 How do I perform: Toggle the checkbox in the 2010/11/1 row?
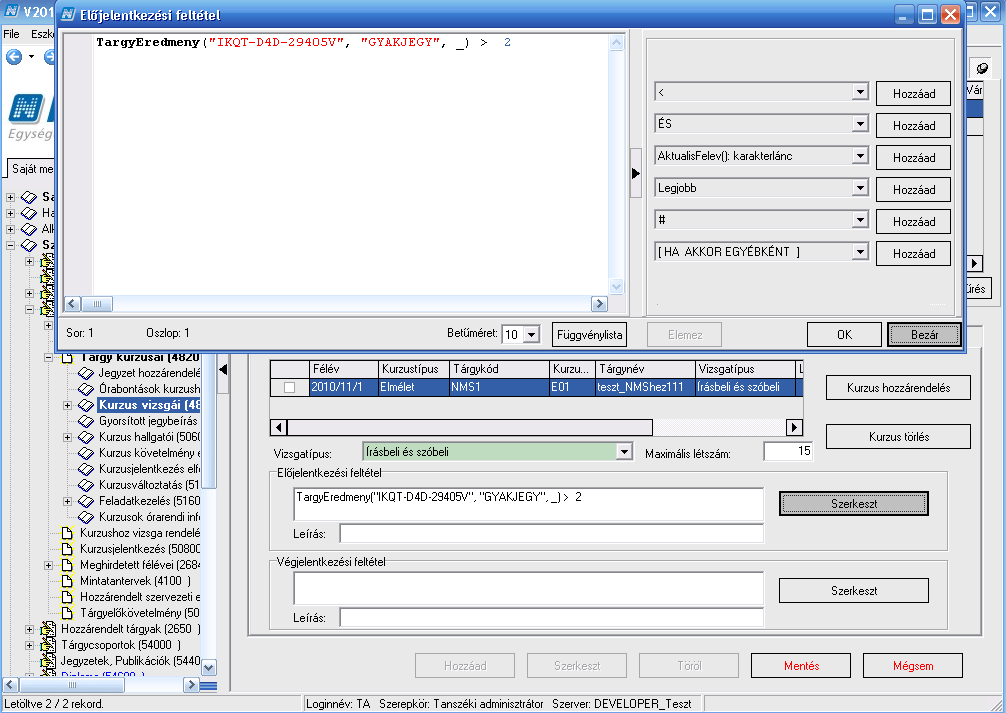(x=289, y=388)
